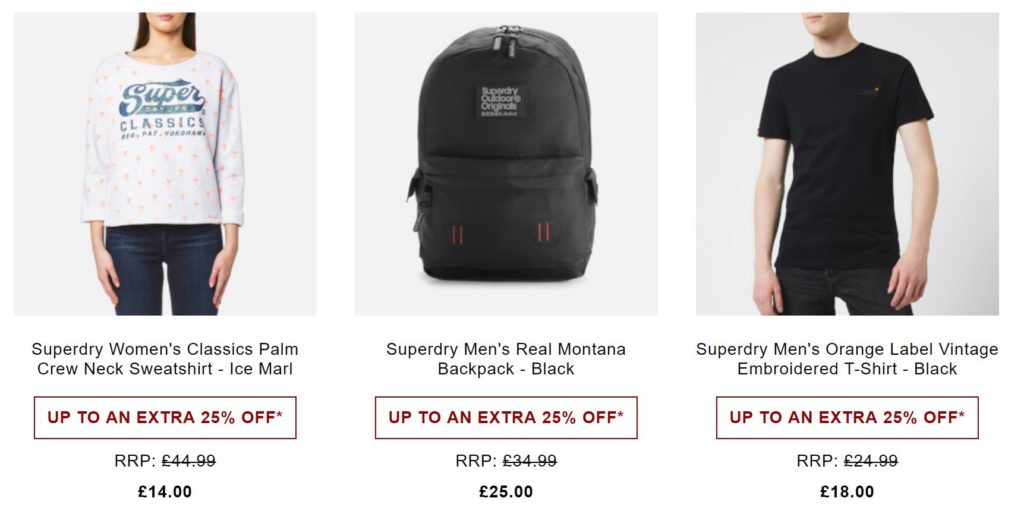Click the orange strap loops on backpack pocket
Viewport: 1024px width, 520px height.
point(500,233)
